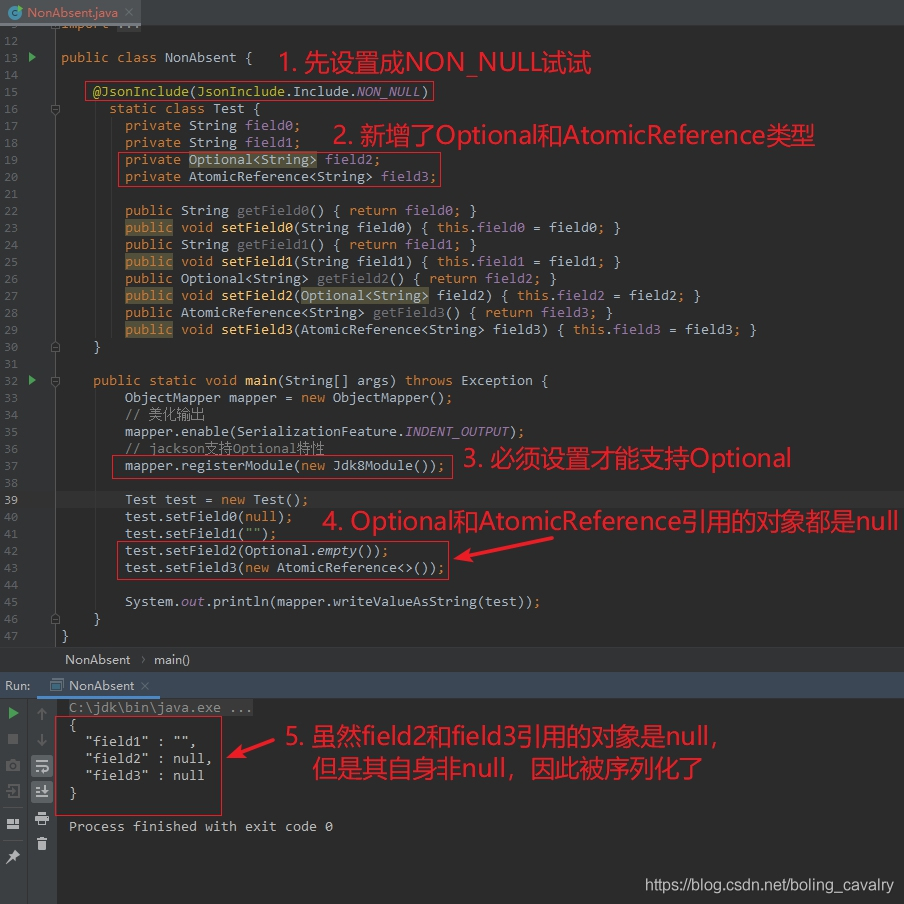Toggle soft-wrap in the console output
The width and height of the screenshot is (904, 904).
(42, 766)
